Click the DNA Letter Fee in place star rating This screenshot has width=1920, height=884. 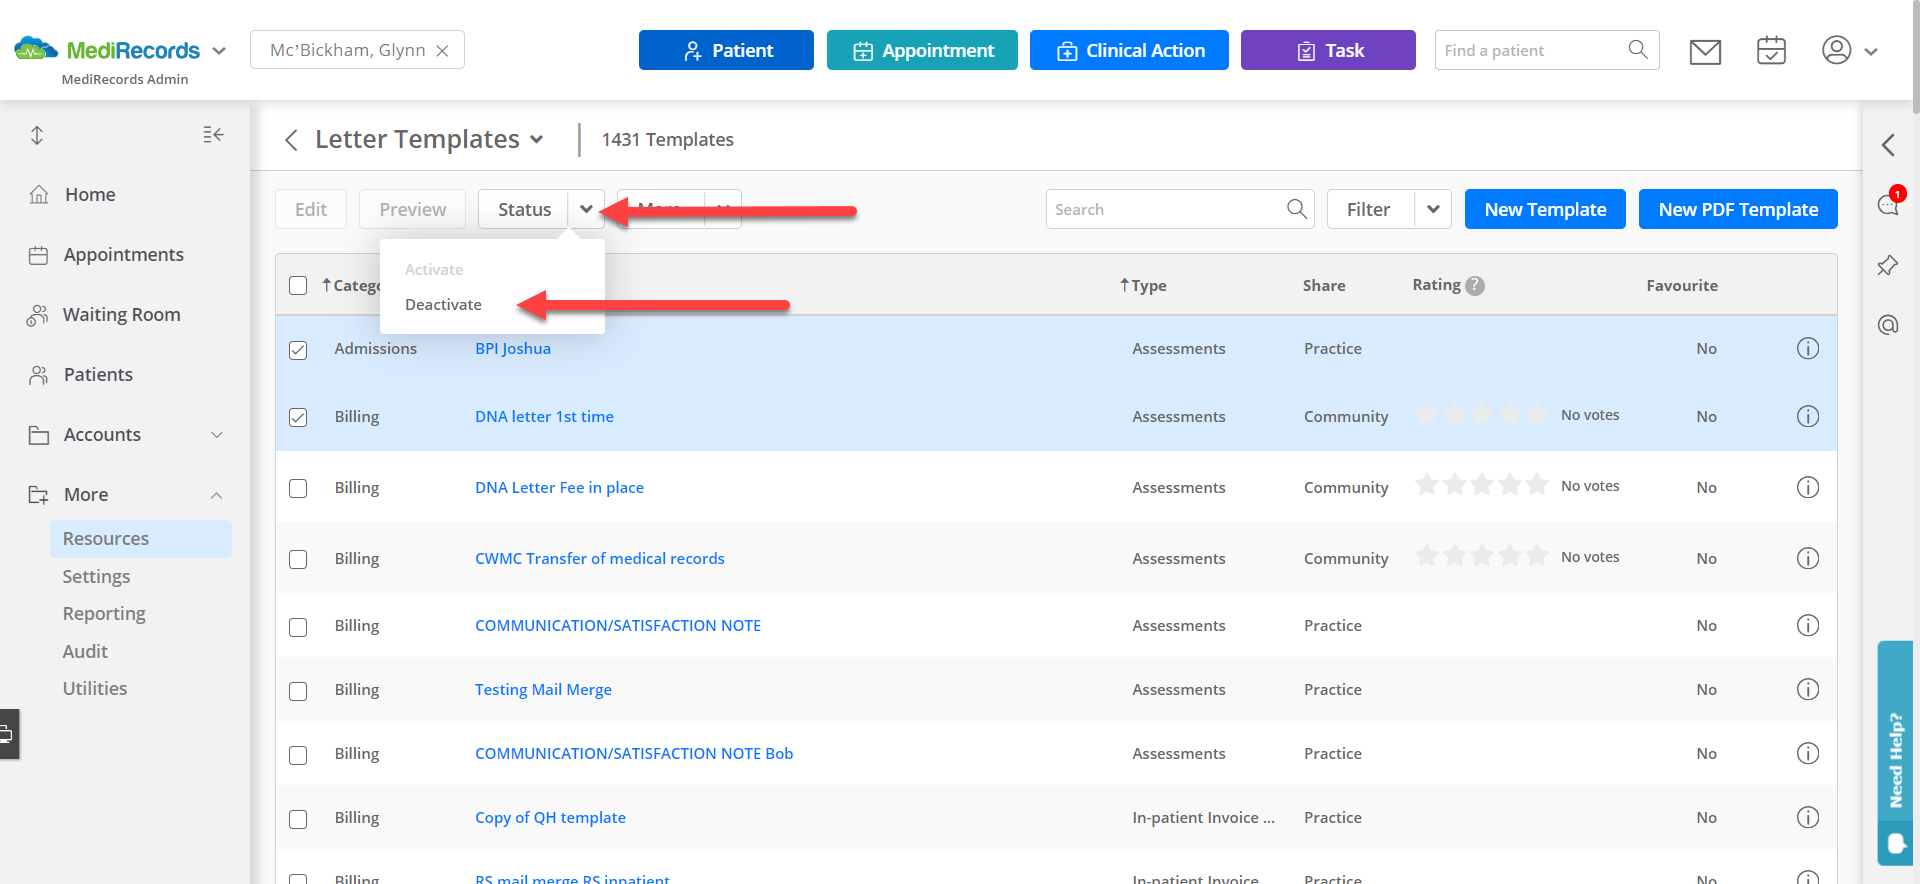click(x=1482, y=485)
